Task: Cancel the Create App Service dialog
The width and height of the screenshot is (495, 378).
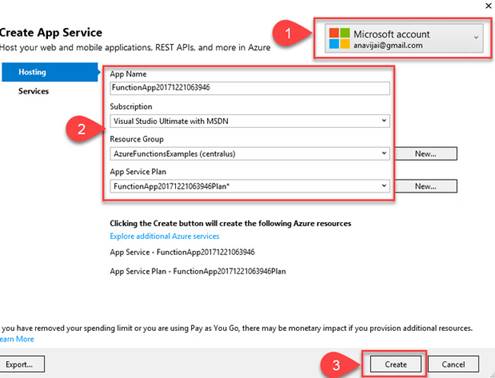Action: pyautogui.click(x=453, y=364)
